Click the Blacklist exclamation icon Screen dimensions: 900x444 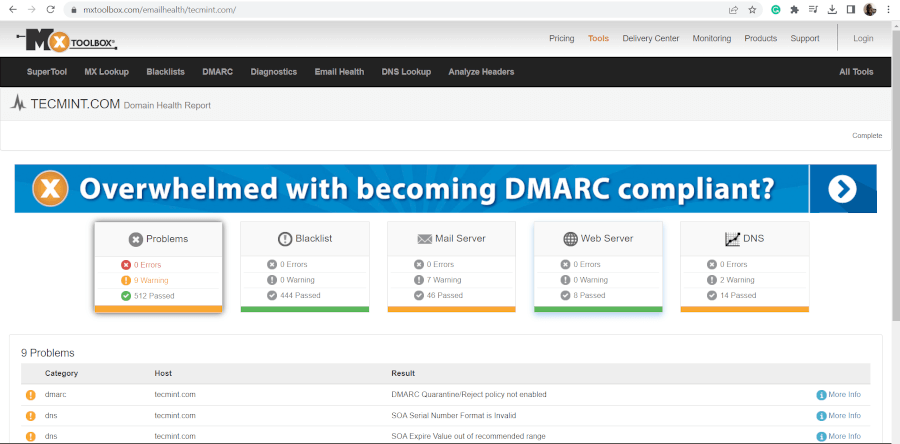click(285, 239)
